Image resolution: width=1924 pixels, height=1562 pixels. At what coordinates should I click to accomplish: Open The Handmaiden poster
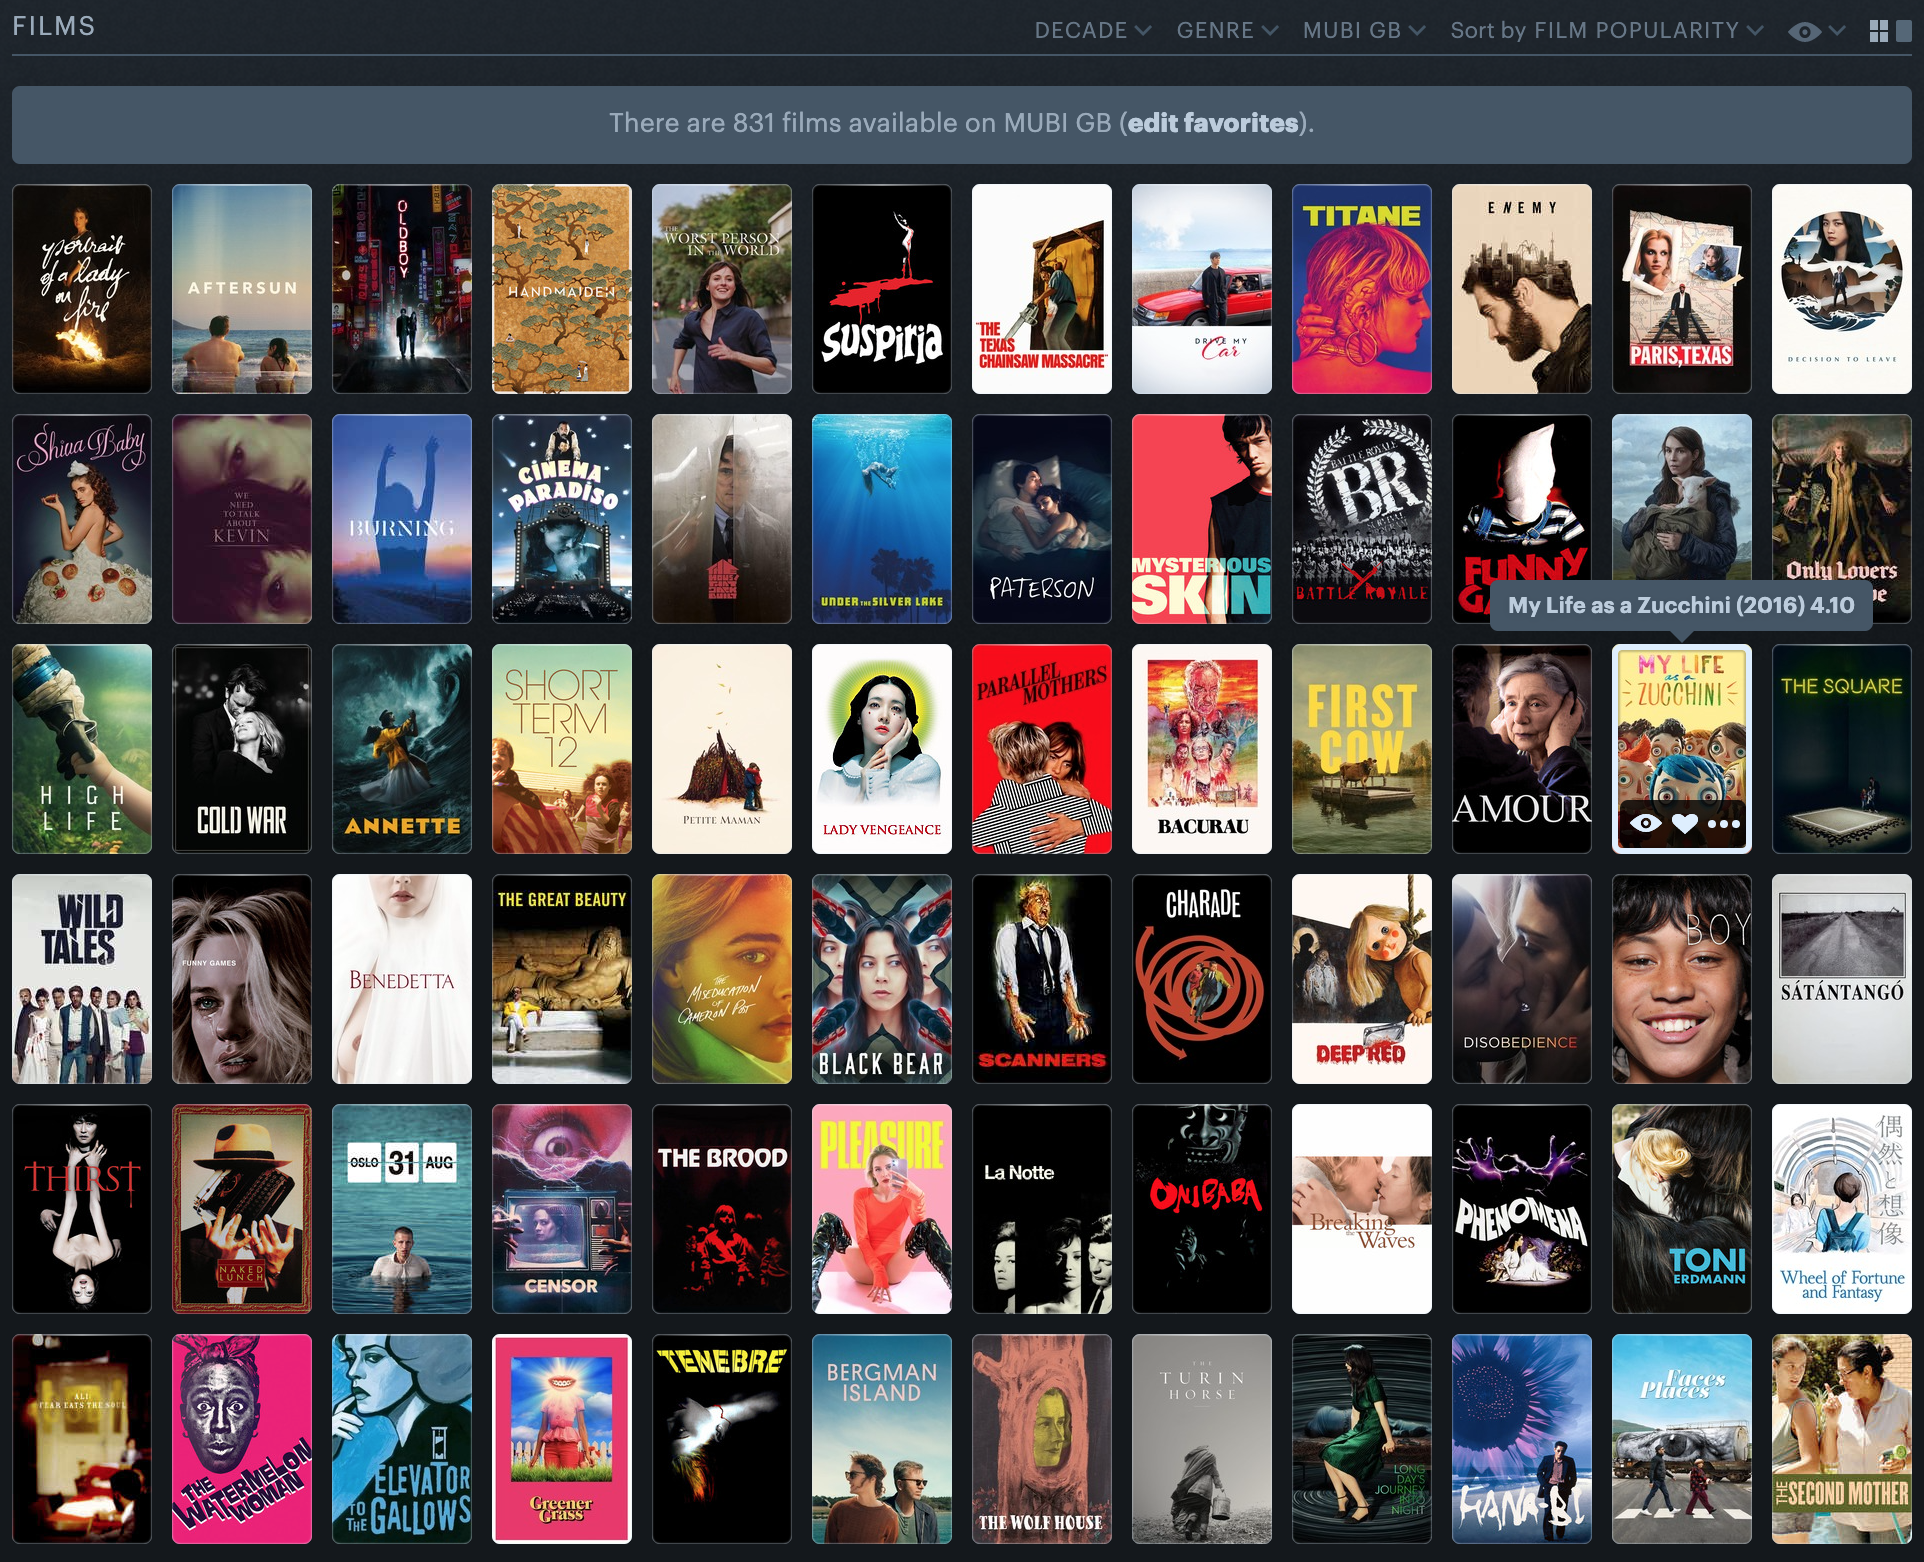562,289
